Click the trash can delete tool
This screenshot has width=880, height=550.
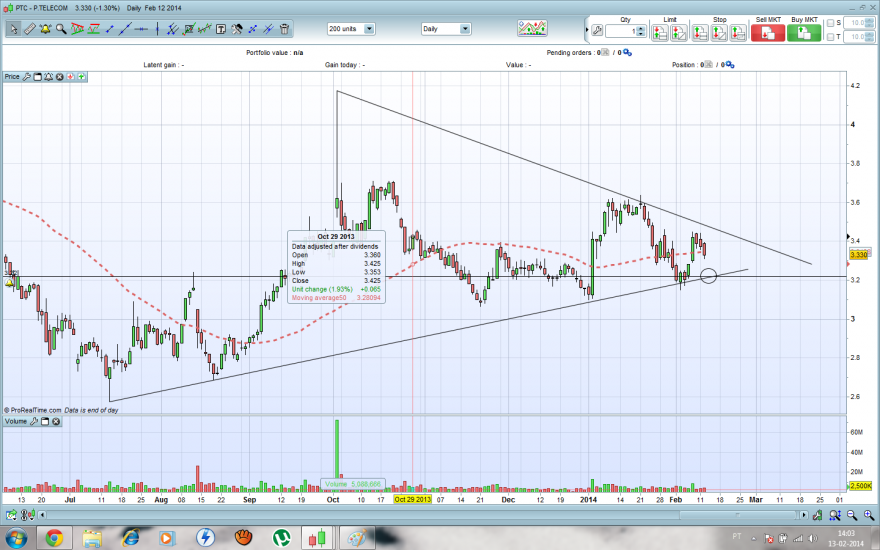pos(285,29)
